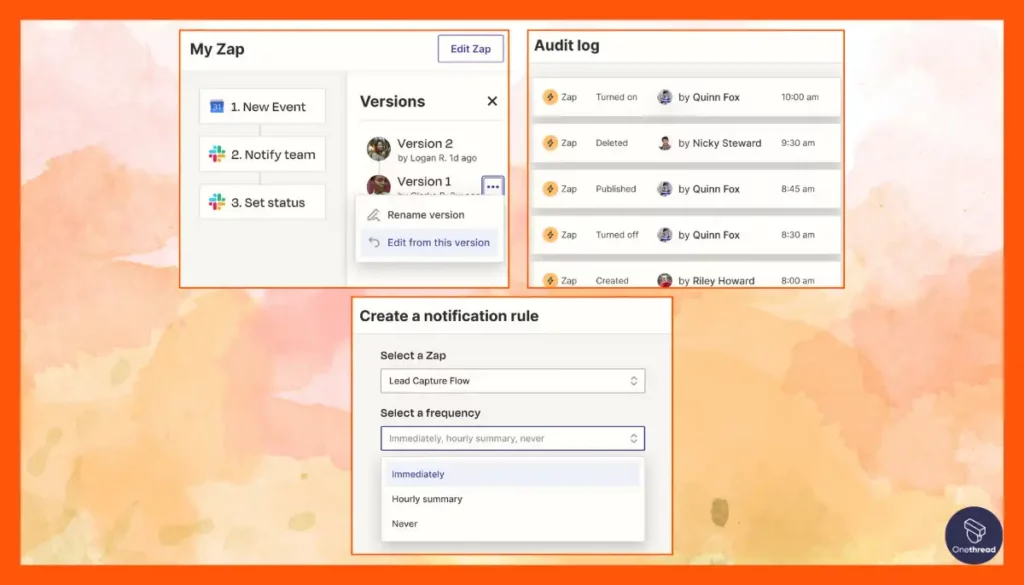
Task: Click Quinn Fox avatar in the 8:45 am row
Action: pyautogui.click(x=665, y=189)
